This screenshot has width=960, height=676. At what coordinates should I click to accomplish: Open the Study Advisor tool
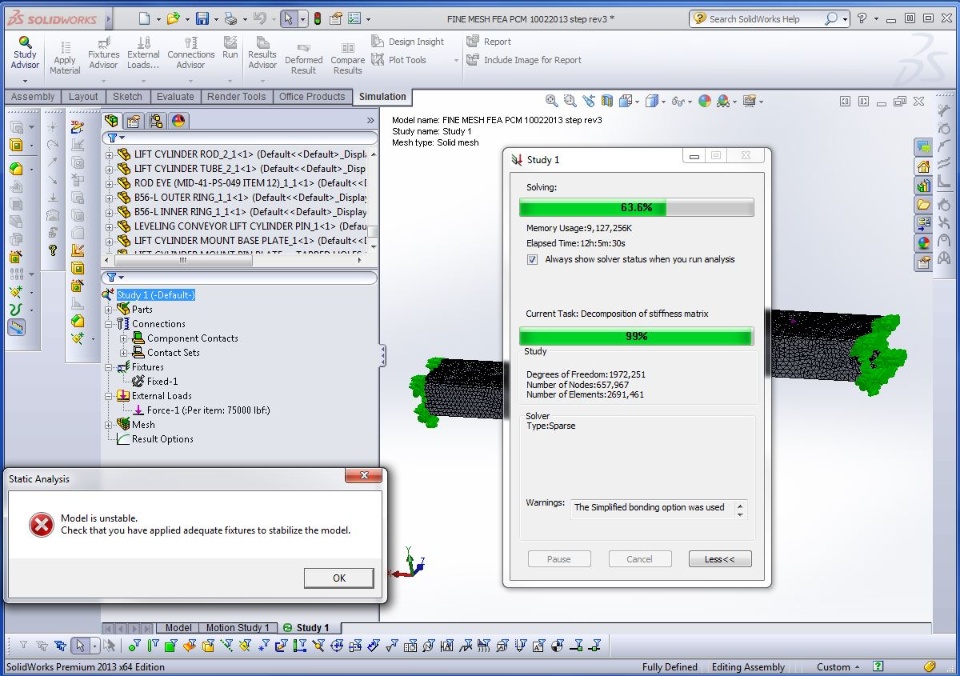tap(24, 53)
